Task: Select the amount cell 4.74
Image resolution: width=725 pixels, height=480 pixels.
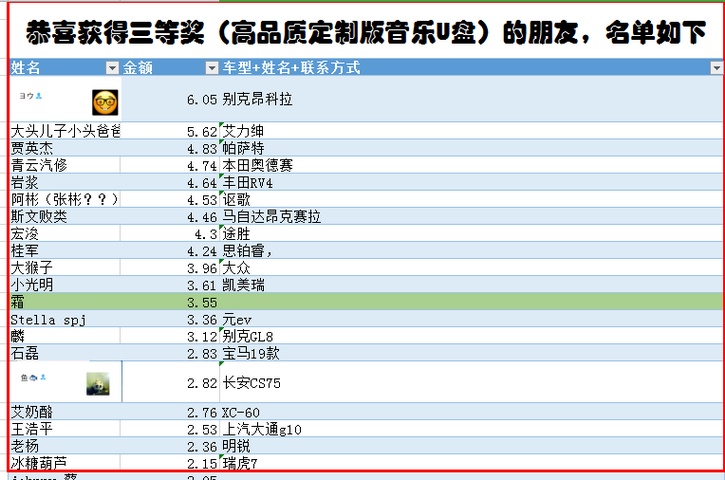Action: (170, 165)
